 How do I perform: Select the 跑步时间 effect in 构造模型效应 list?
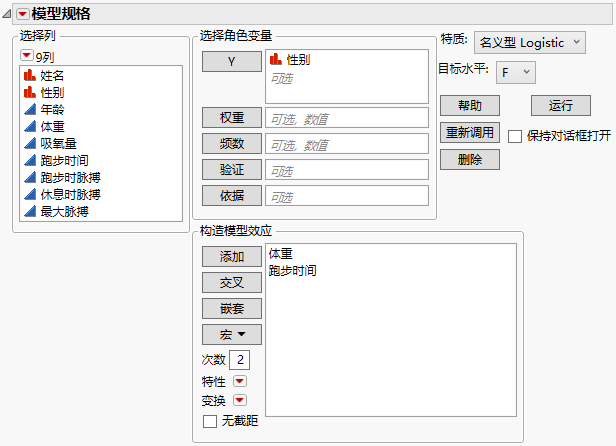click(293, 270)
